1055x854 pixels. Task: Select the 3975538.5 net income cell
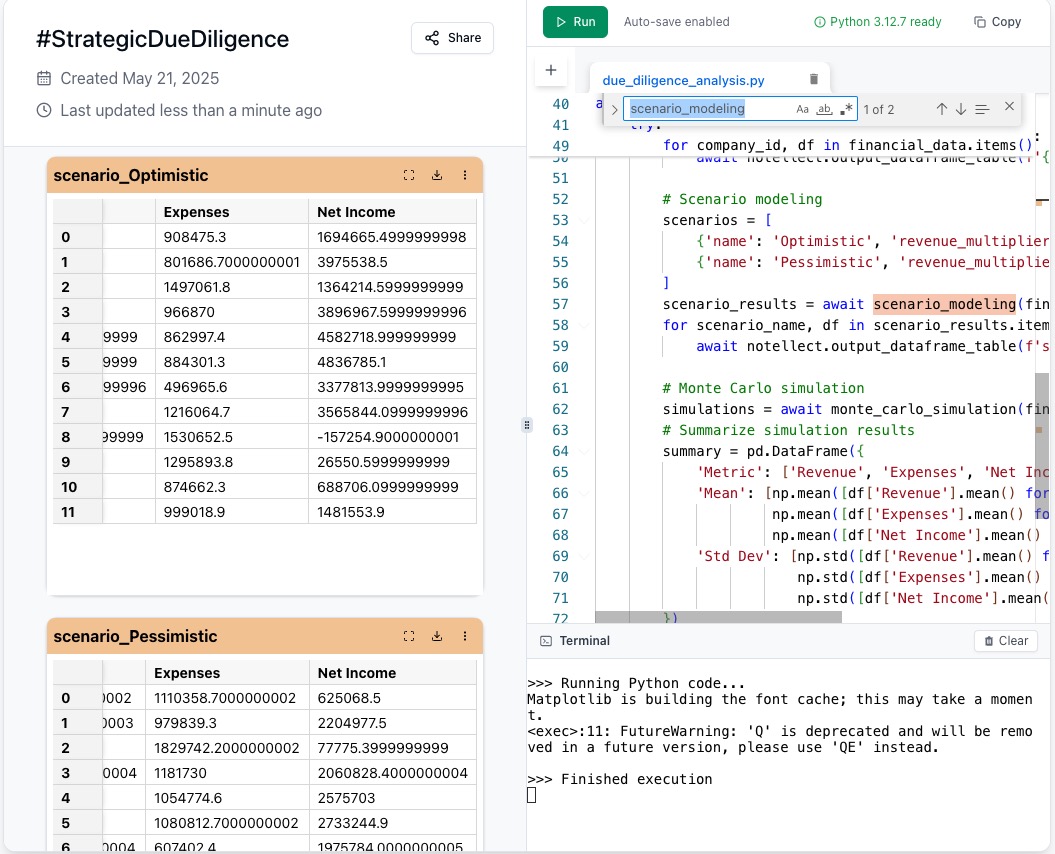(x=392, y=262)
